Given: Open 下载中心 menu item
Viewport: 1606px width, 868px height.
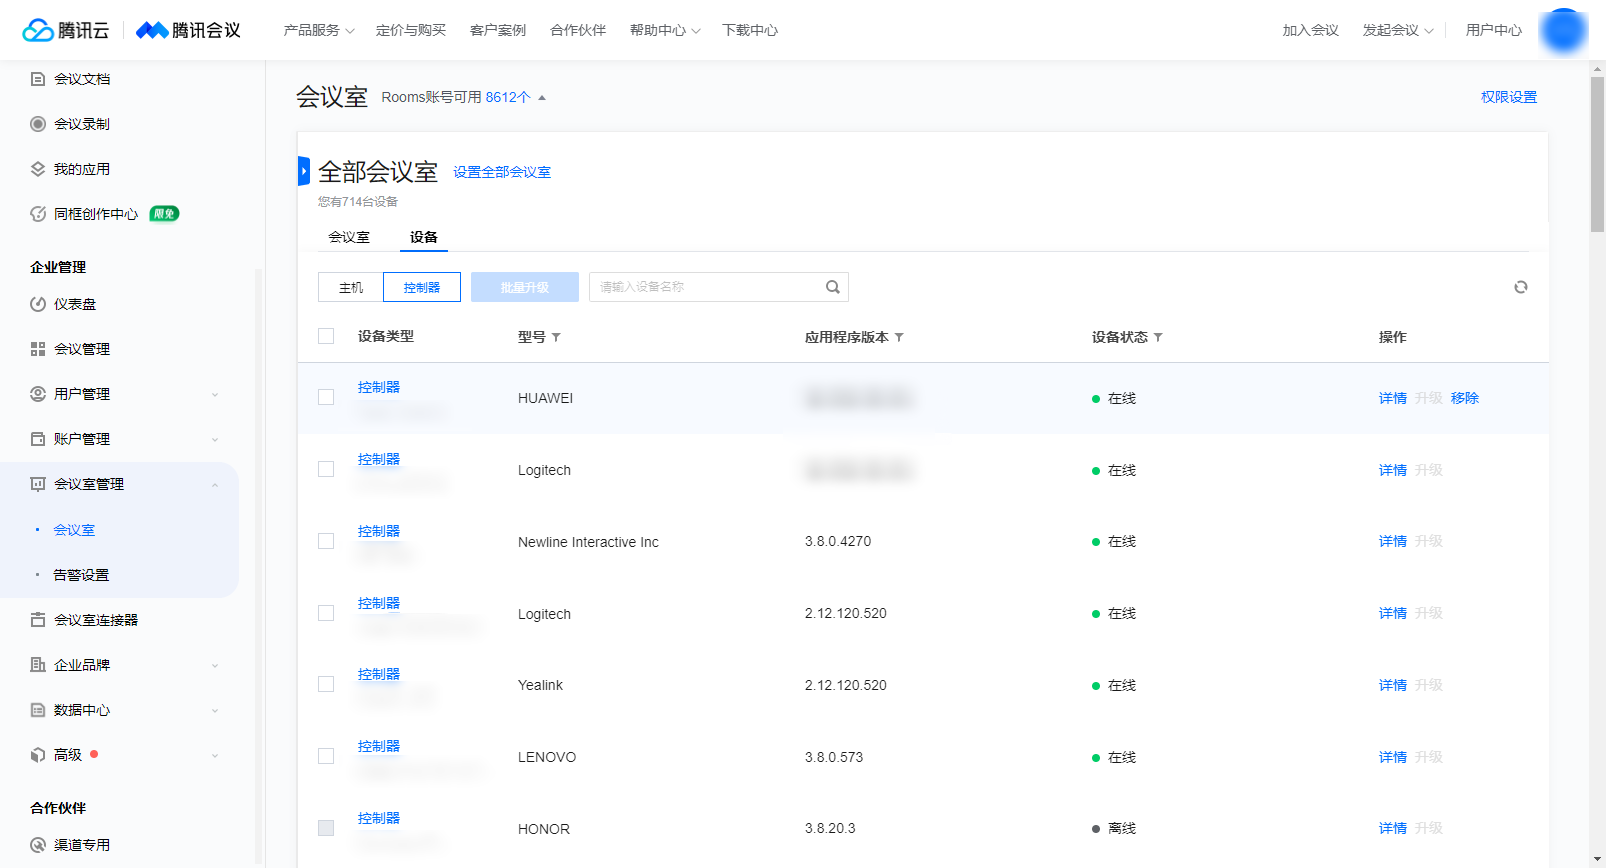Looking at the screenshot, I should pyautogui.click(x=750, y=30).
